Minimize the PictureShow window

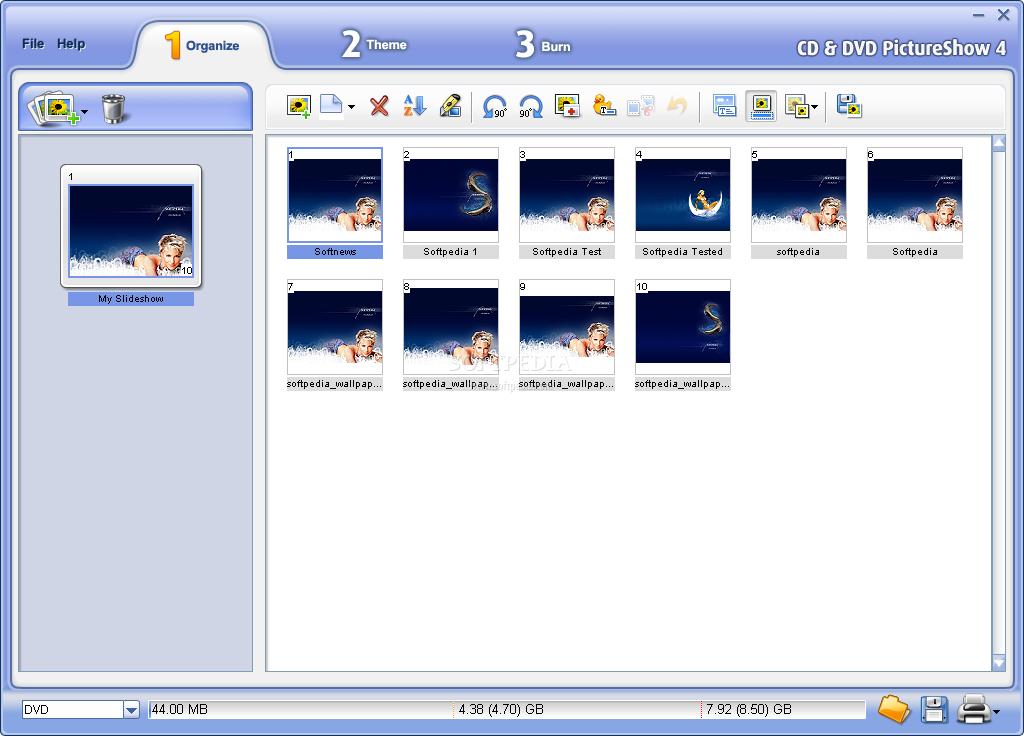(978, 15)
